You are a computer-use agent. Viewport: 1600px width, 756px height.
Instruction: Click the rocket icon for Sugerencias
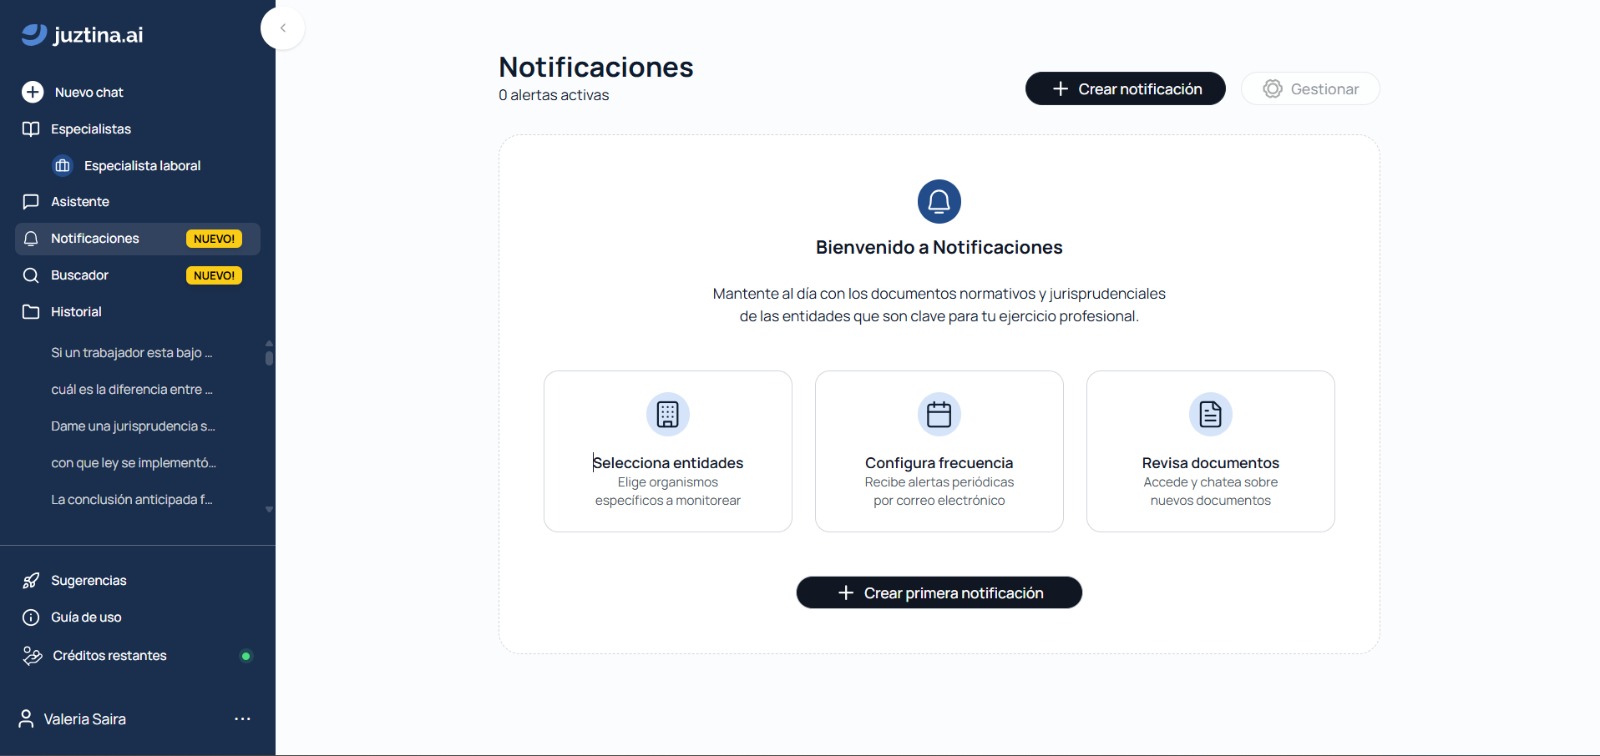tap(31, 581)
